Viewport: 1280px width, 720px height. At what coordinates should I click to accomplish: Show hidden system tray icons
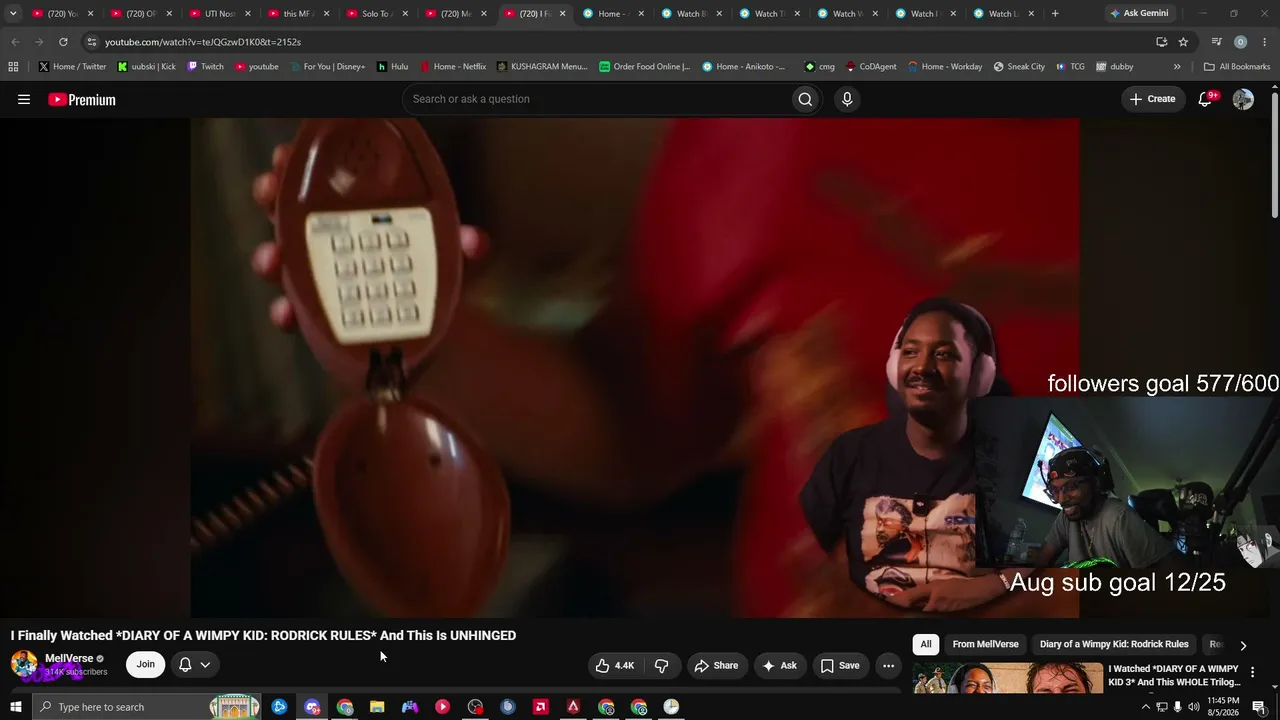point(1146,707)
